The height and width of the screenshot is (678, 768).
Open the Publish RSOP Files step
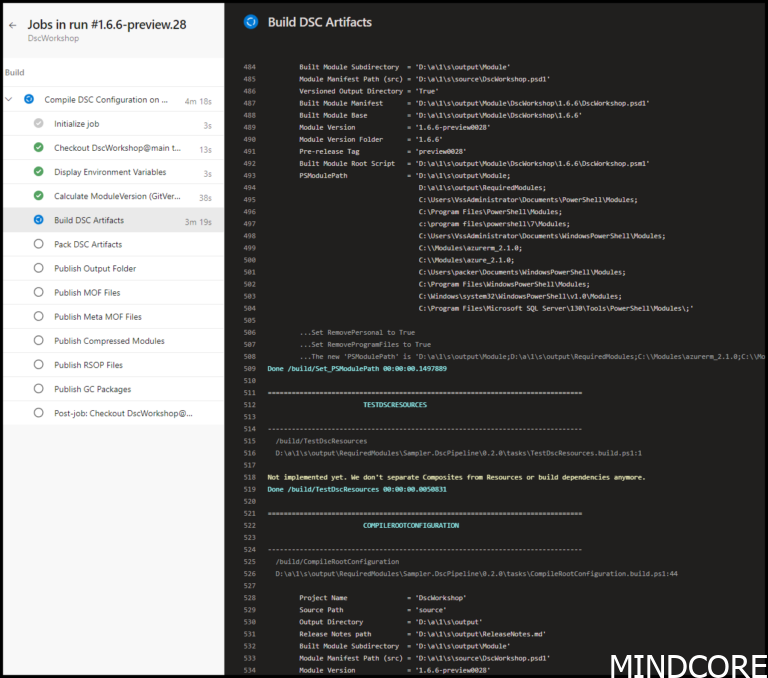point(88,364)
